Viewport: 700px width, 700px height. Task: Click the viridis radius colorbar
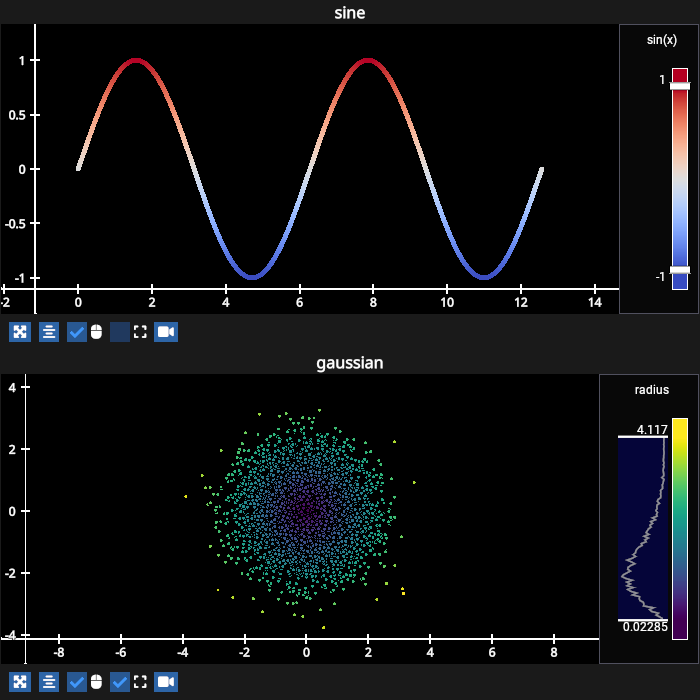click(x=680, y=529)
